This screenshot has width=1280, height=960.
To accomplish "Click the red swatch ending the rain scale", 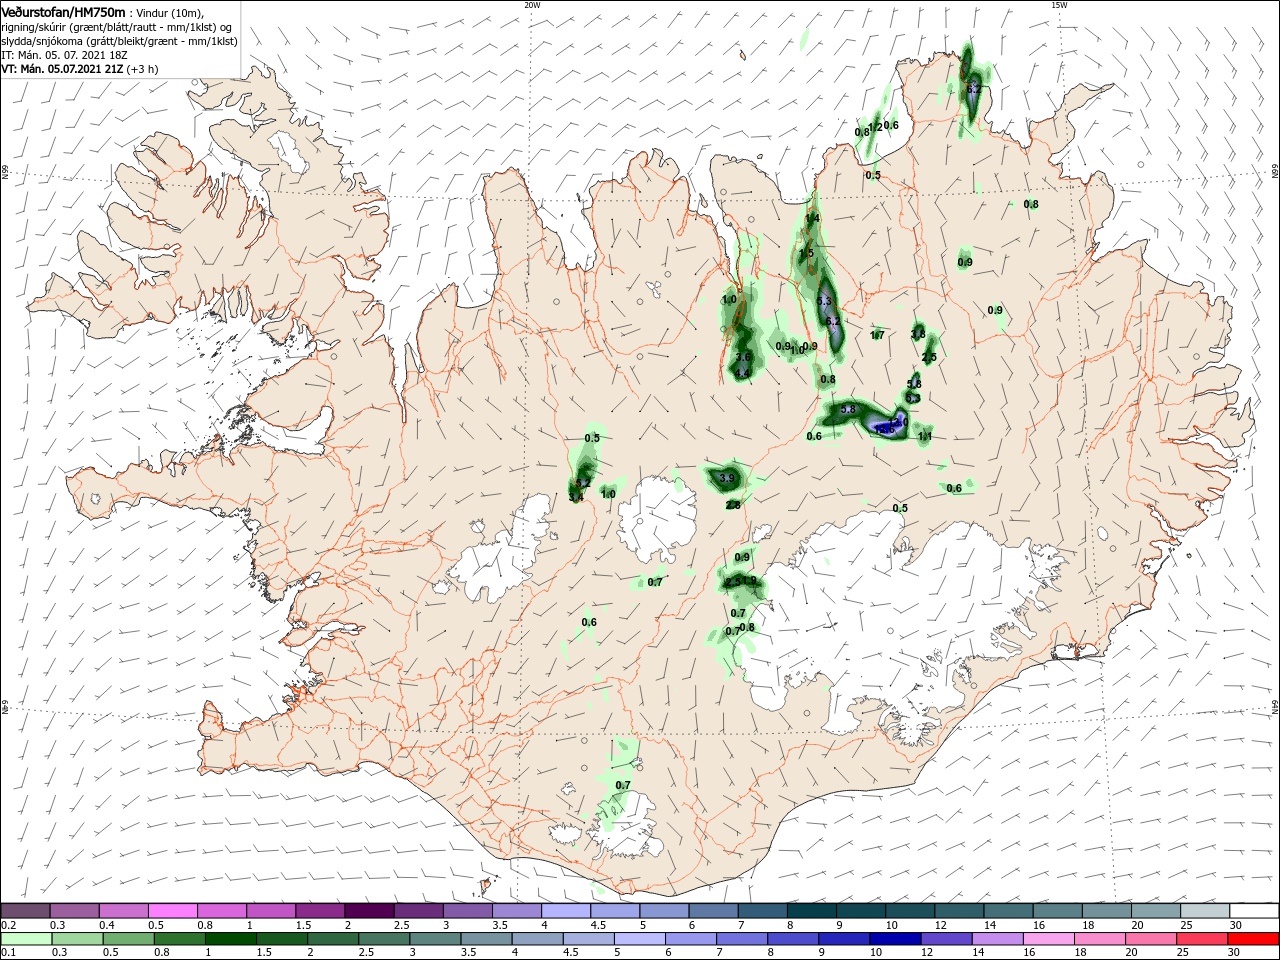I will (1253, 939).
